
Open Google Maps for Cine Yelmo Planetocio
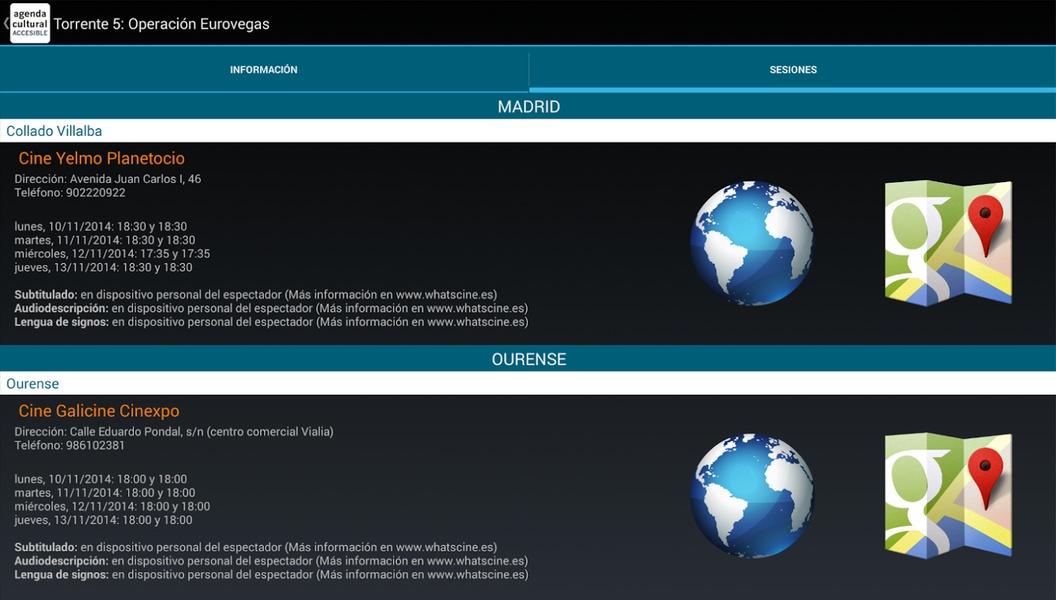tap(948, 242)
